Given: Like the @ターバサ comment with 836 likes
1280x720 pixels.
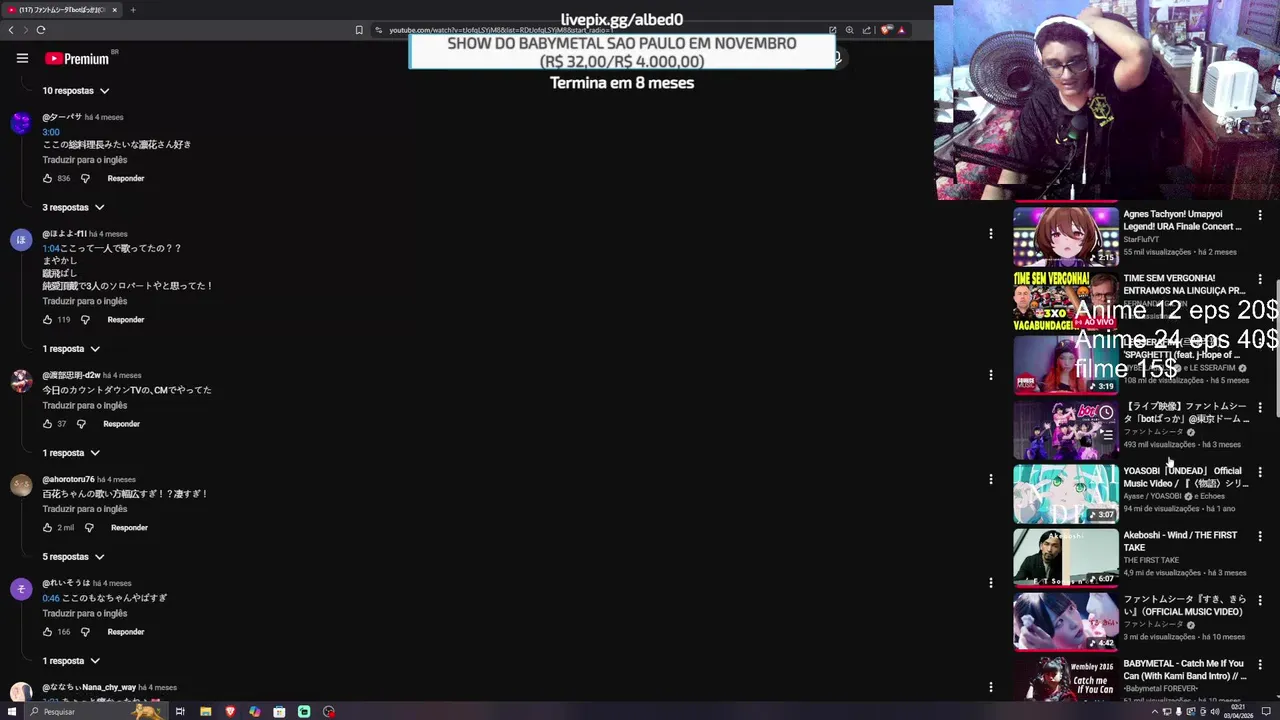Looking at the screenshot, I should coord(47,178).
